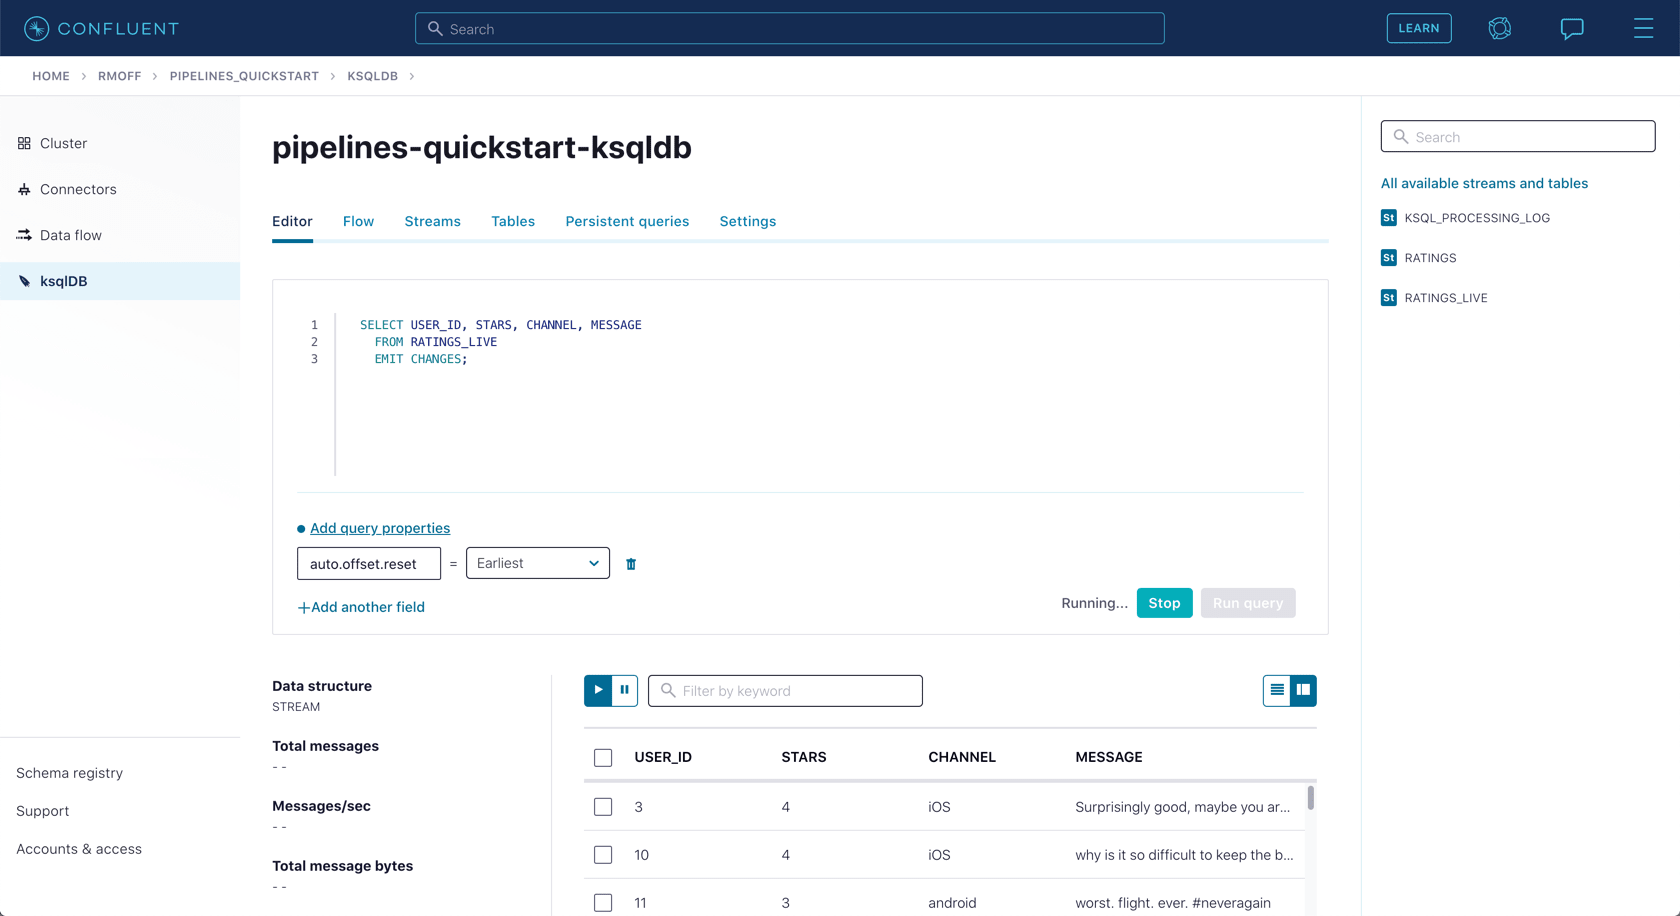Screen dimensions: 1680x916
Task: Click the USER_ID column header
Action: click(663, 757)
